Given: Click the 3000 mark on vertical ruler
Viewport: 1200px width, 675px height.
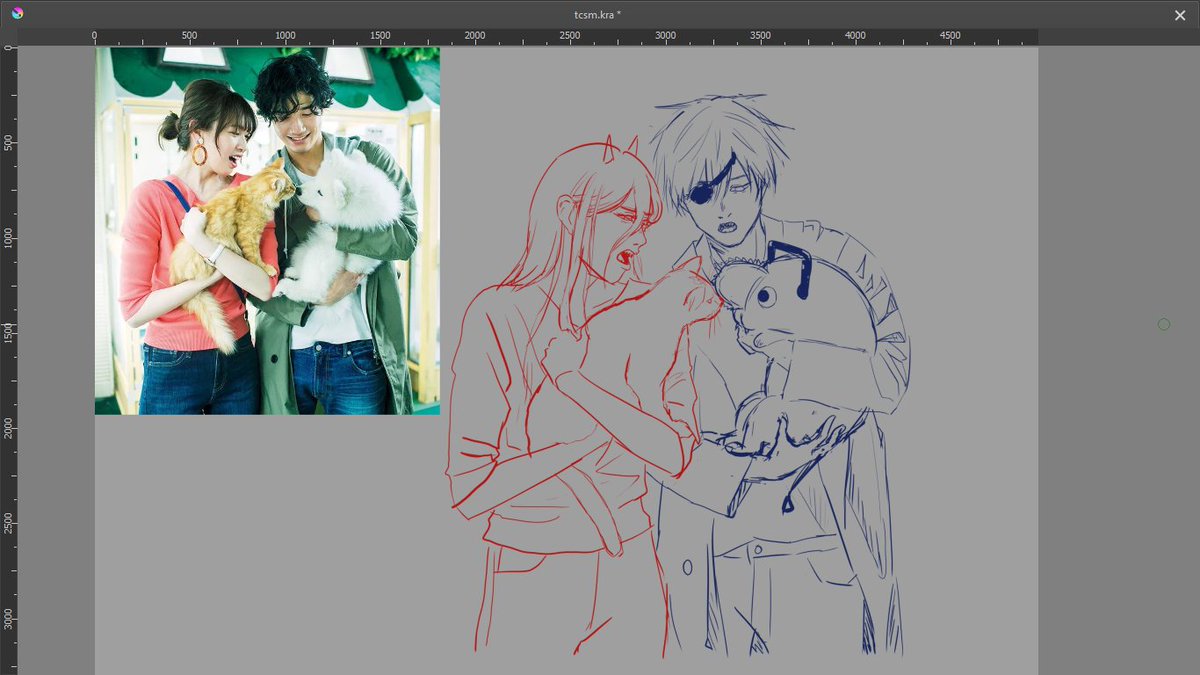Looking at the screenshot, I should coord(9,621).
